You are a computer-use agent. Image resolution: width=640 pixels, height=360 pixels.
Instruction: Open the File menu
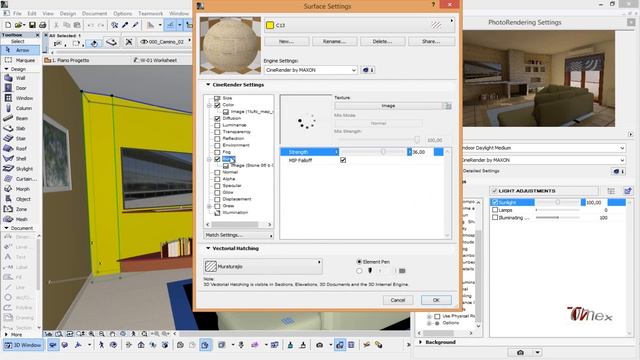[17, 13]
